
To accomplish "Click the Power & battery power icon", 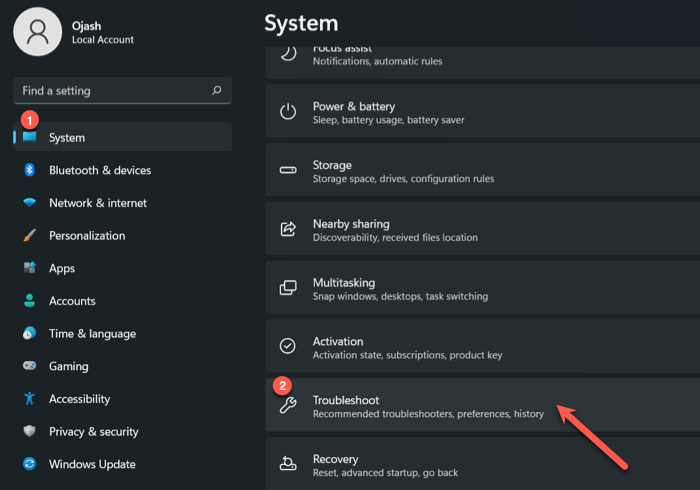I will 288,112.
